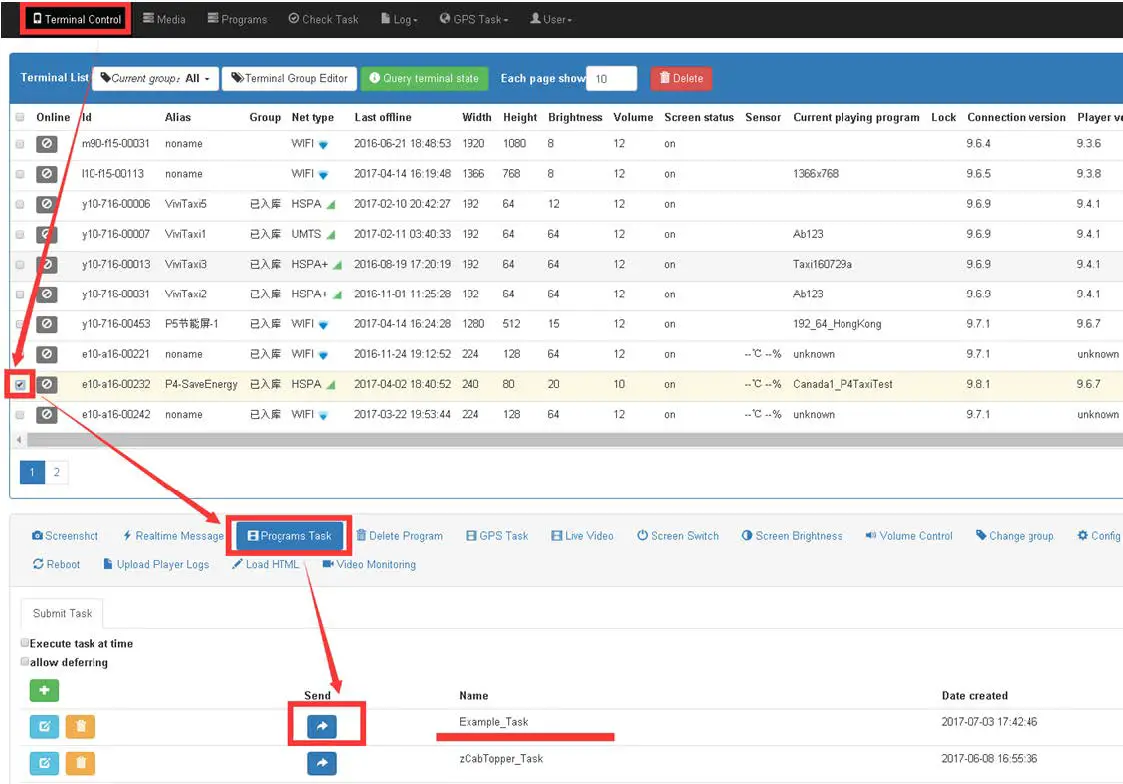
Task: Click the Each page show input field
Action: (x=611, y=78)
